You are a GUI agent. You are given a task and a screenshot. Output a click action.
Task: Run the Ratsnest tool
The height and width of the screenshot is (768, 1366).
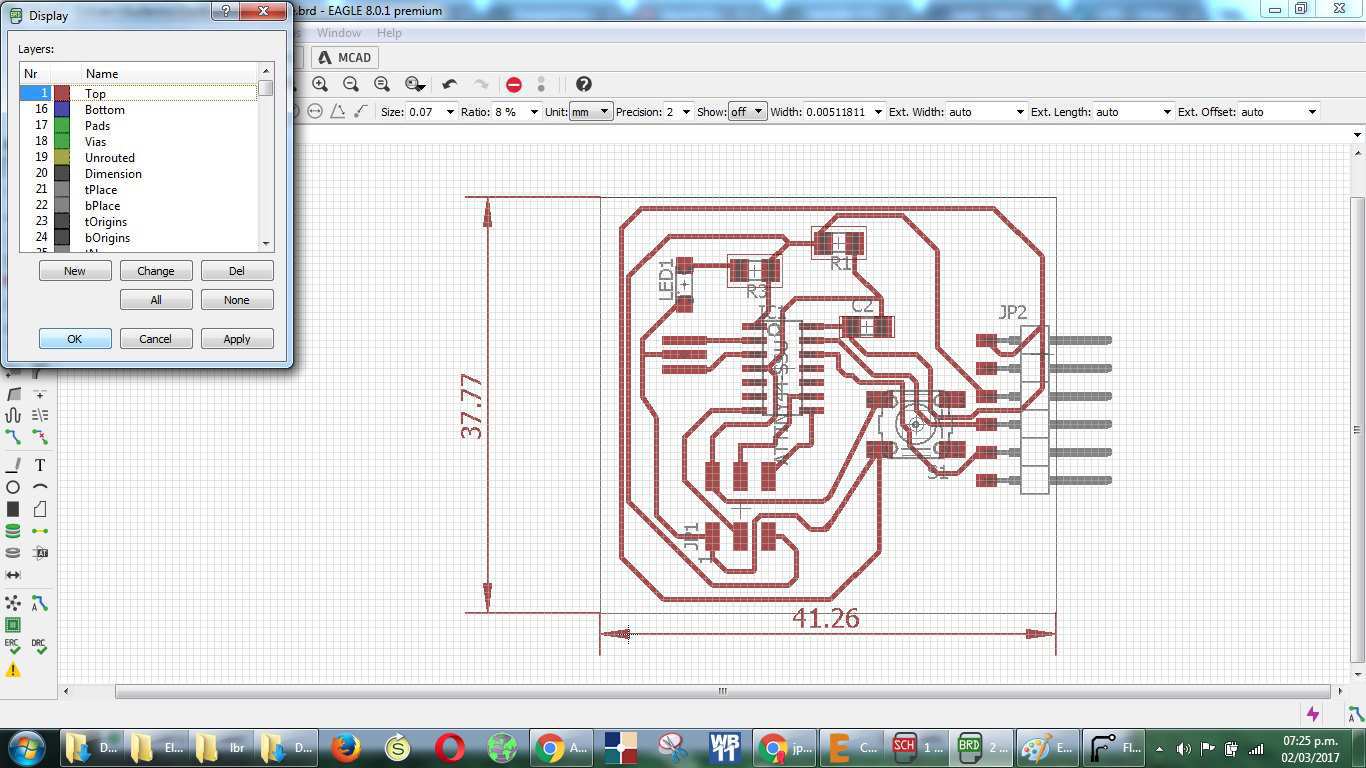[13, 603]
